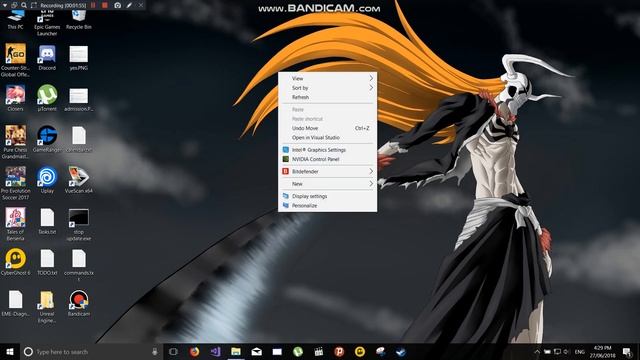Choose Undo Move in context menu
This screenshot has height=360, width=640.
327,128
